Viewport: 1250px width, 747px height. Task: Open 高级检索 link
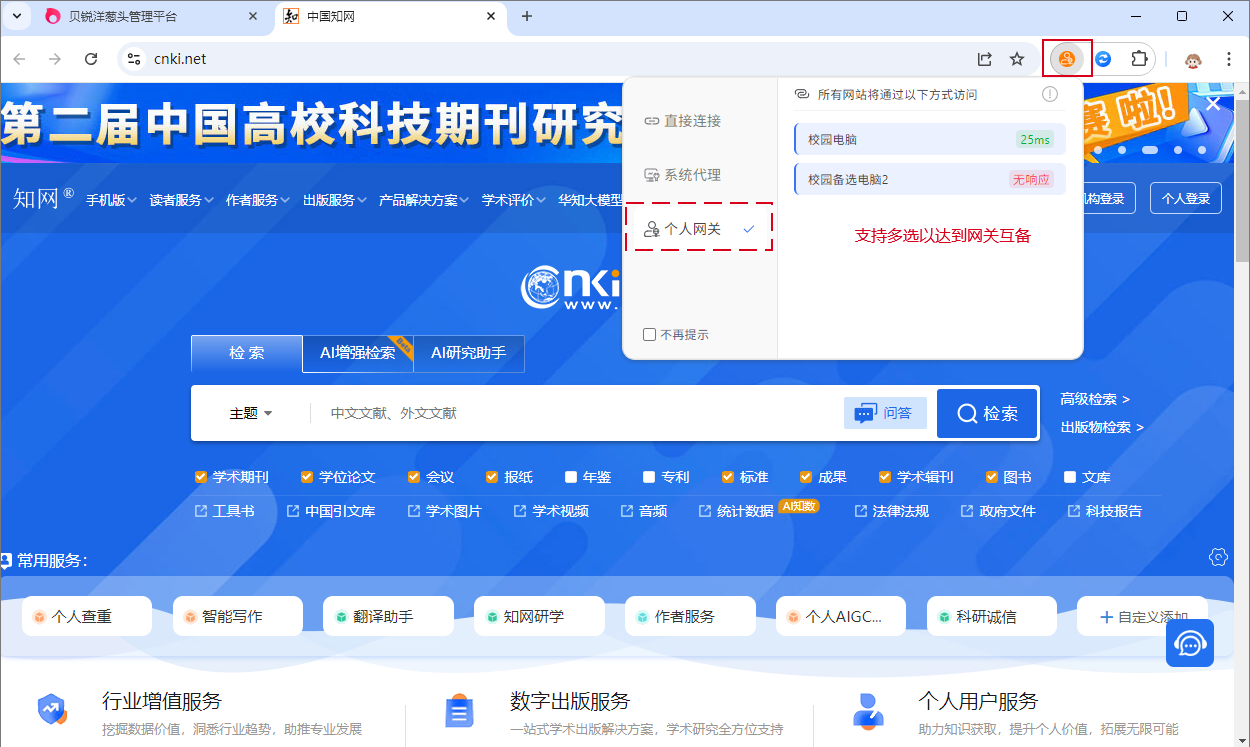pos(1095,399)
